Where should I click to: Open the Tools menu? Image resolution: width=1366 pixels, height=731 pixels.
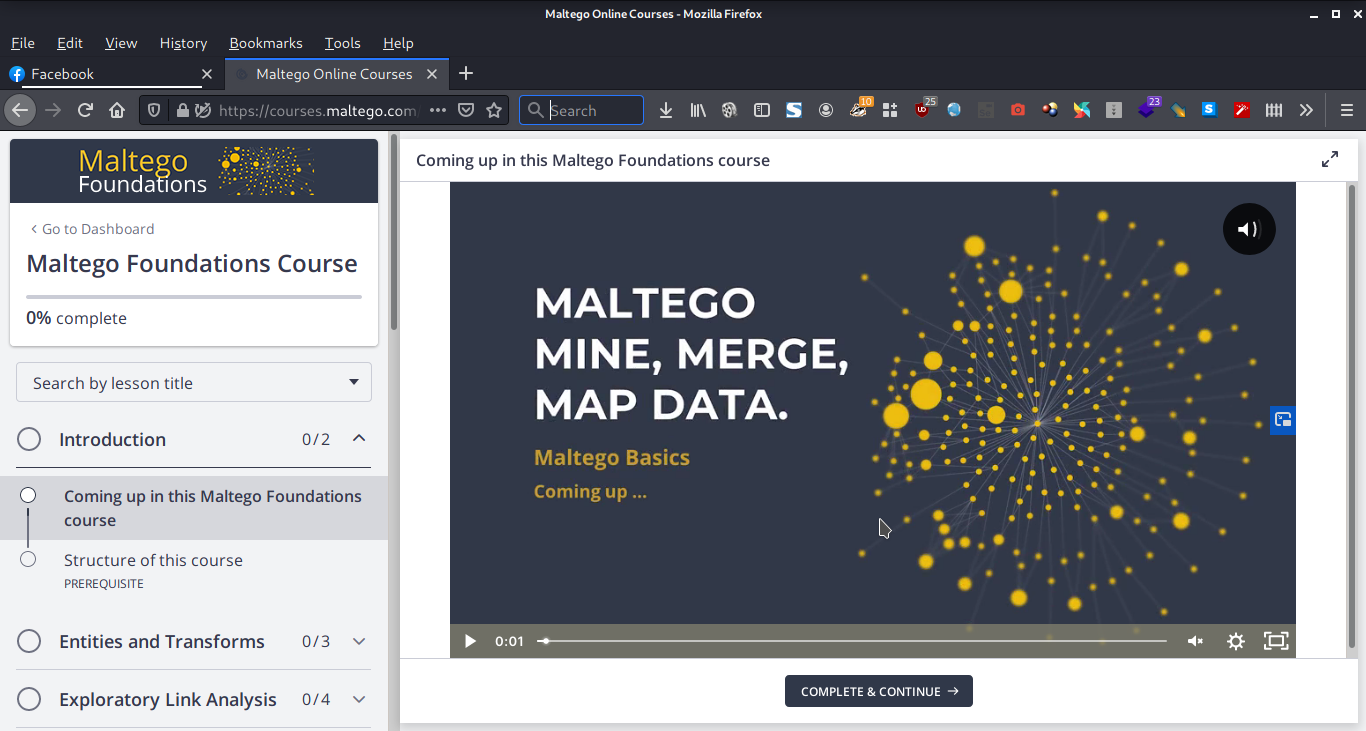click(342, 43)
